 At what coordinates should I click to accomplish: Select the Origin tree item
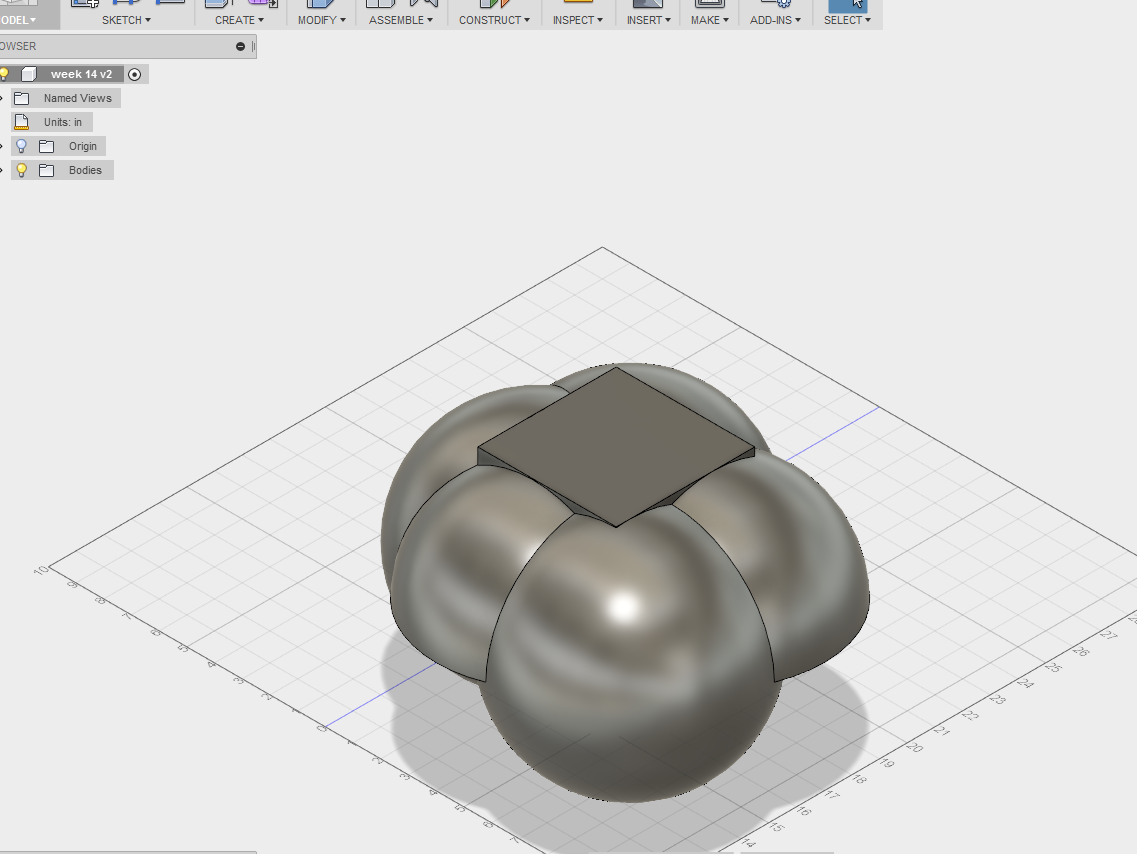coord(83,146)
